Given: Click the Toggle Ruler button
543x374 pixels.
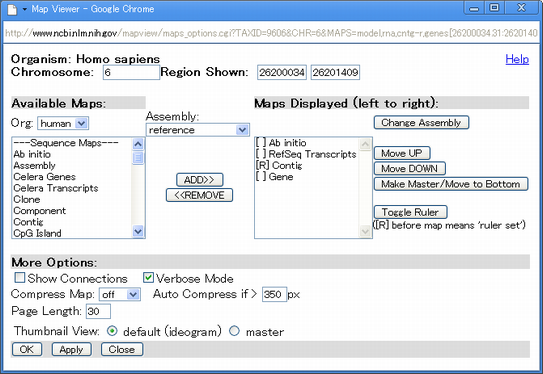Looking at the screenshot, I should tap(410, 212).
